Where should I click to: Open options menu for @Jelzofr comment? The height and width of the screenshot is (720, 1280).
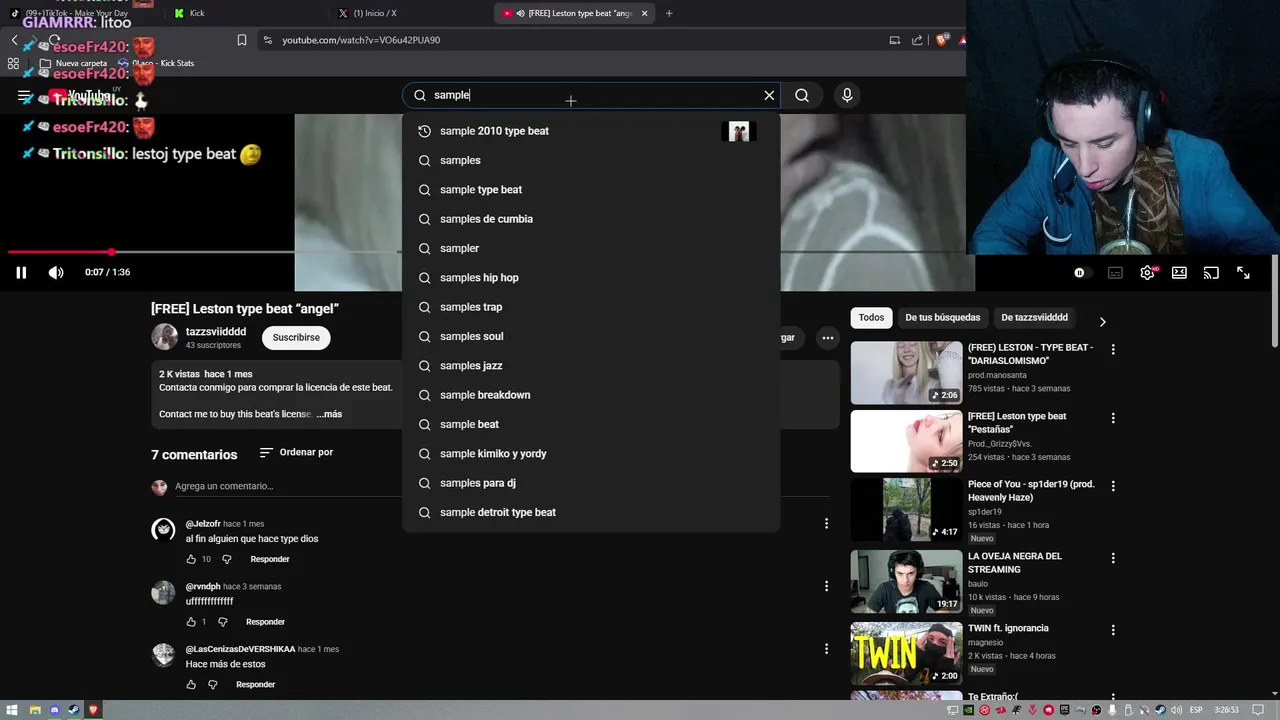click(826, 523)
